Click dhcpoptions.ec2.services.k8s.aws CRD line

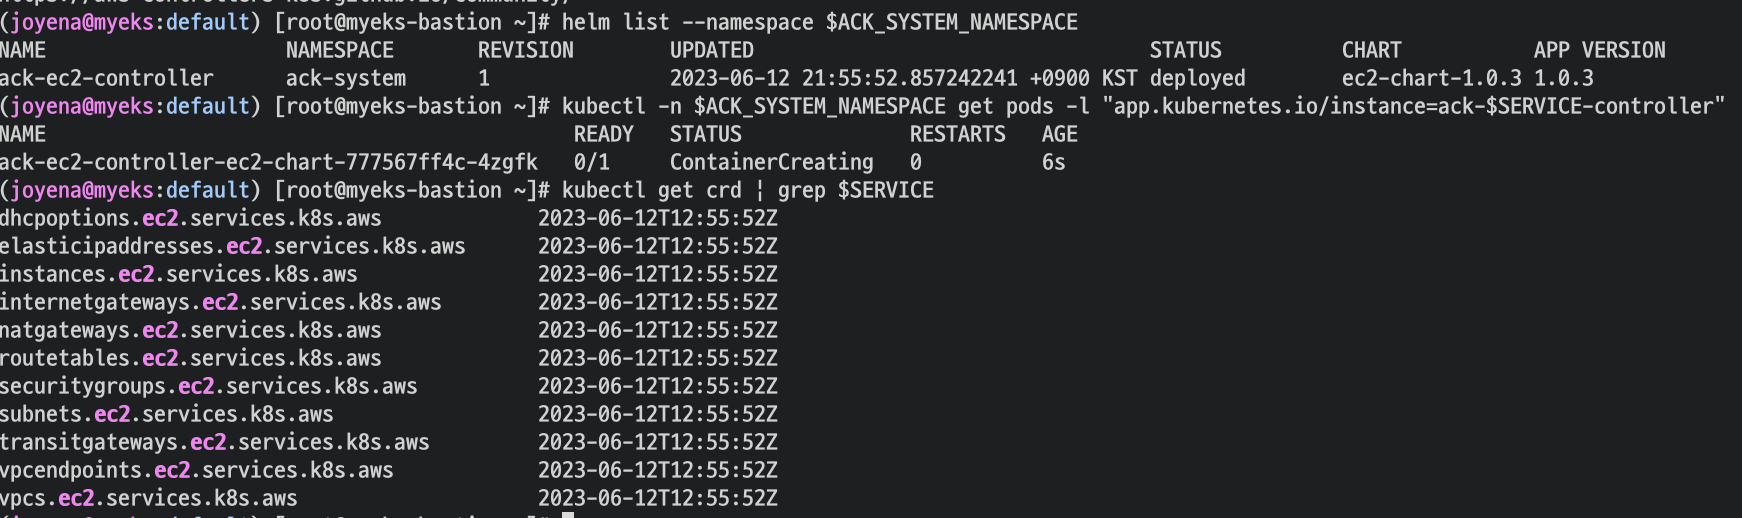pos(190,218)
